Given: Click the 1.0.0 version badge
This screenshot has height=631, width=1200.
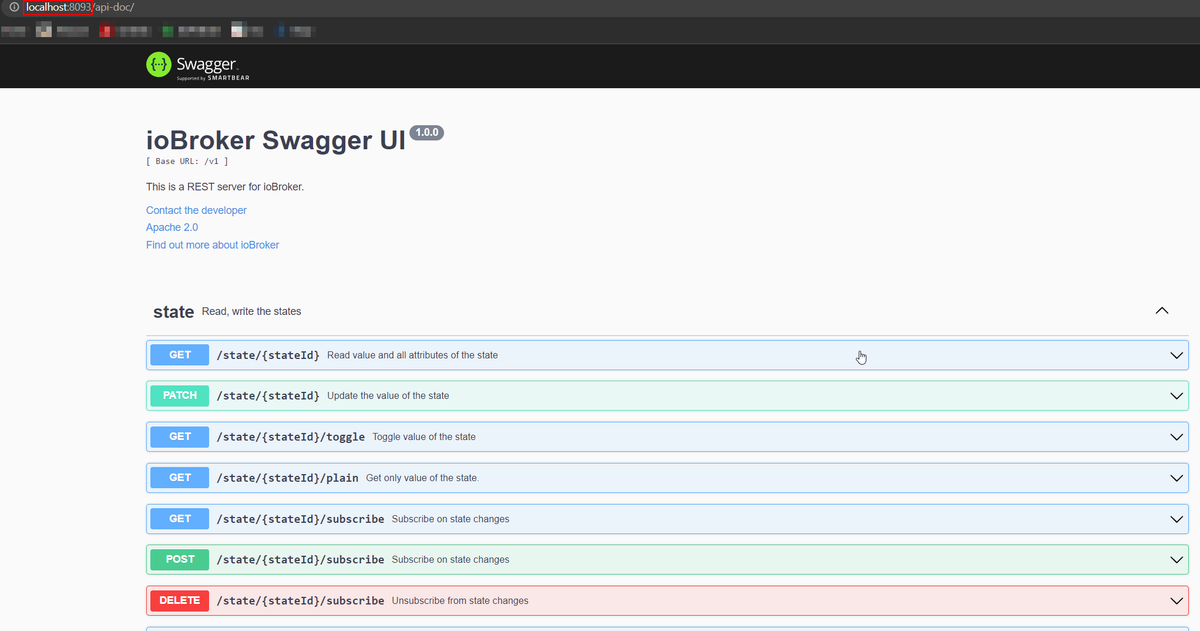Looking at the screenshot, I should 427,133.
